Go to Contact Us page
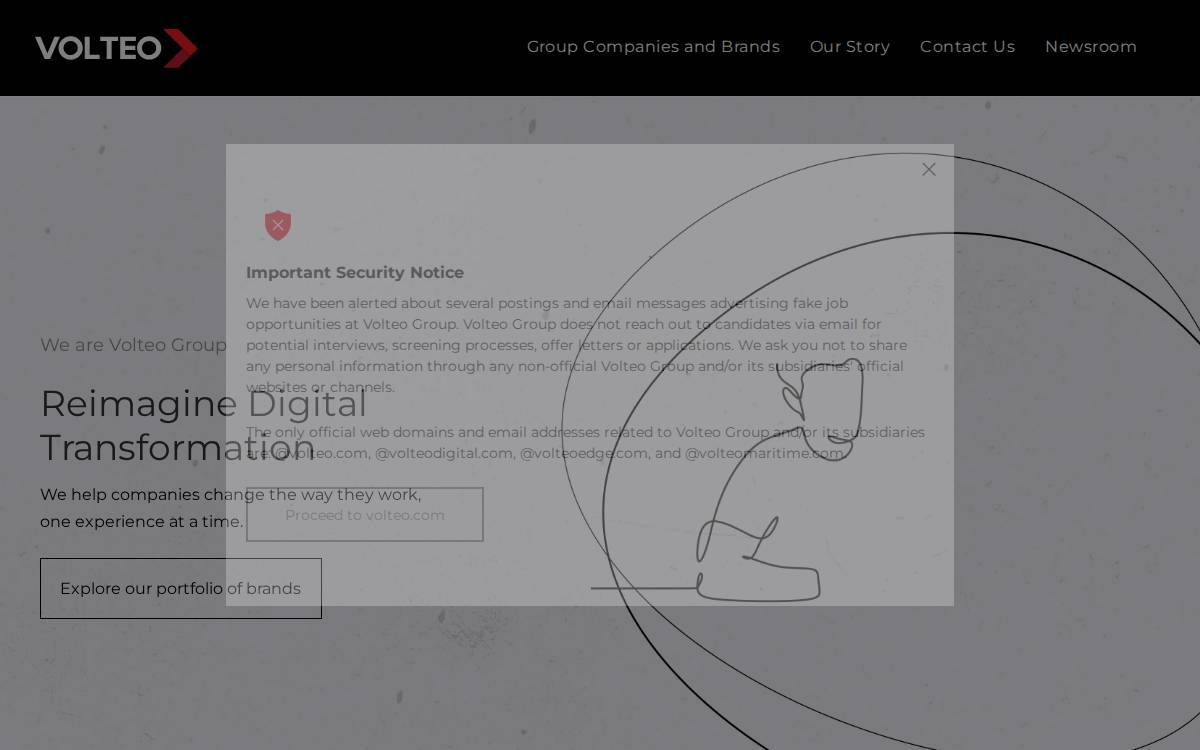1200x750 pixels. click(x=967, y=47)
